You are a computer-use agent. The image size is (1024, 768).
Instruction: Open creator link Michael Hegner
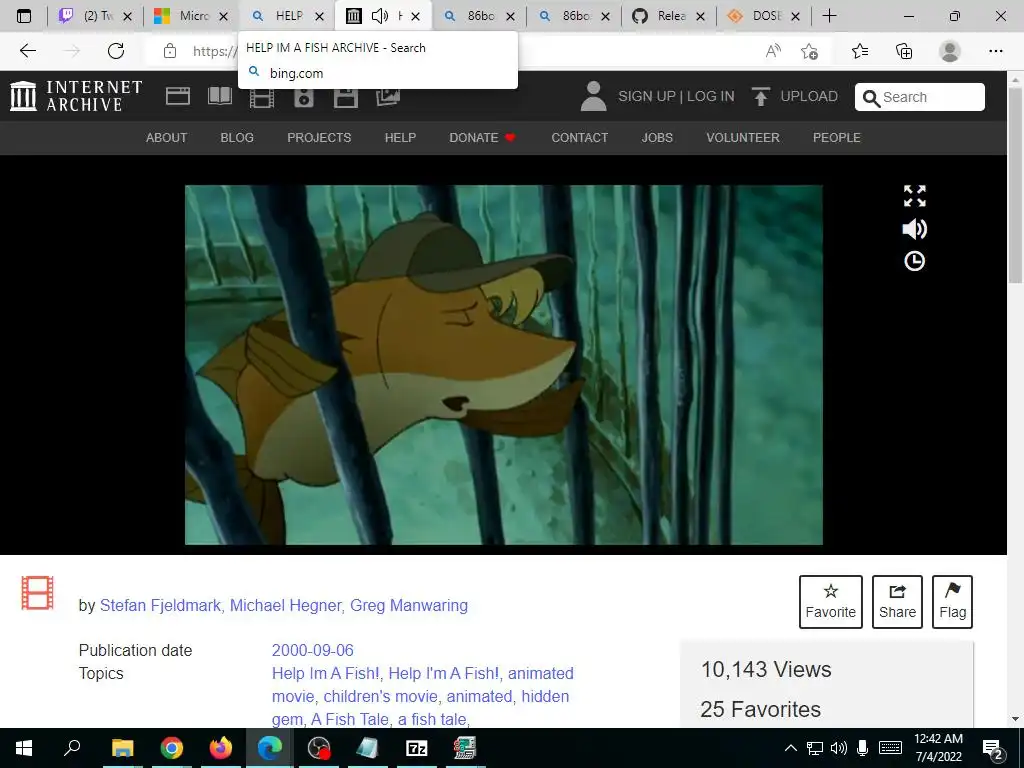point(285,605)
